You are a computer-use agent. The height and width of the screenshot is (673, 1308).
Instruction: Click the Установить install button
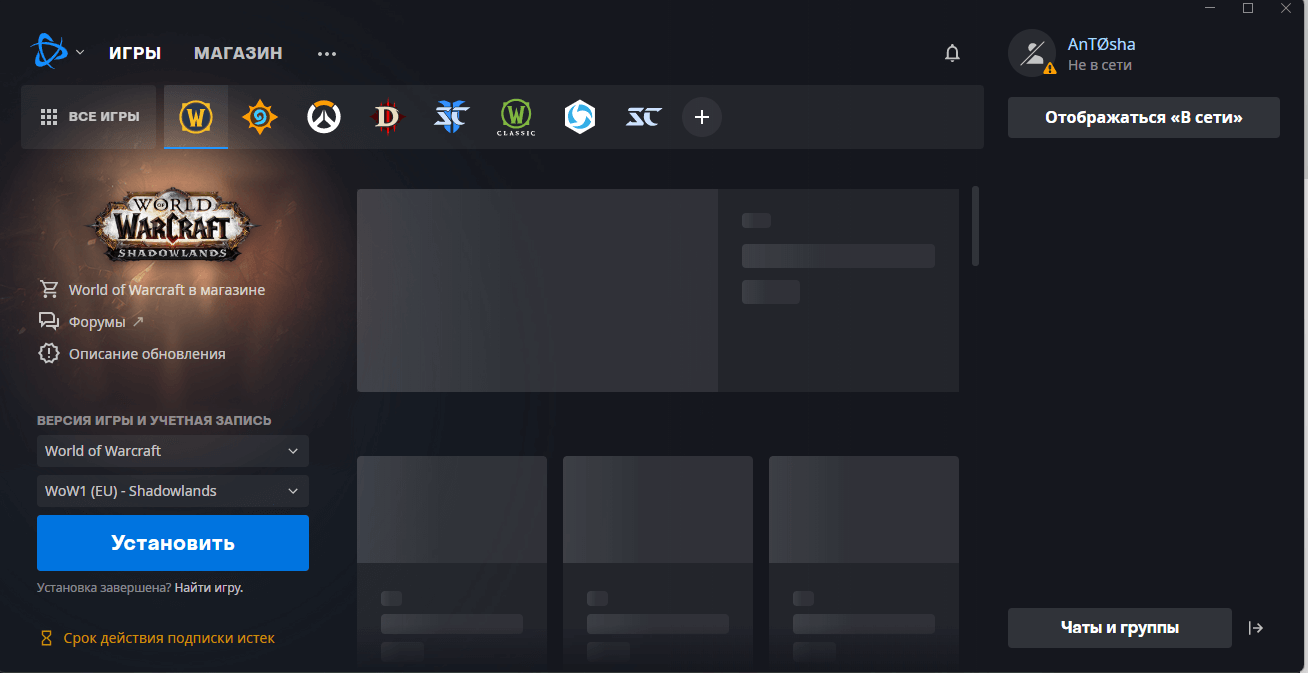click(173, 543)
